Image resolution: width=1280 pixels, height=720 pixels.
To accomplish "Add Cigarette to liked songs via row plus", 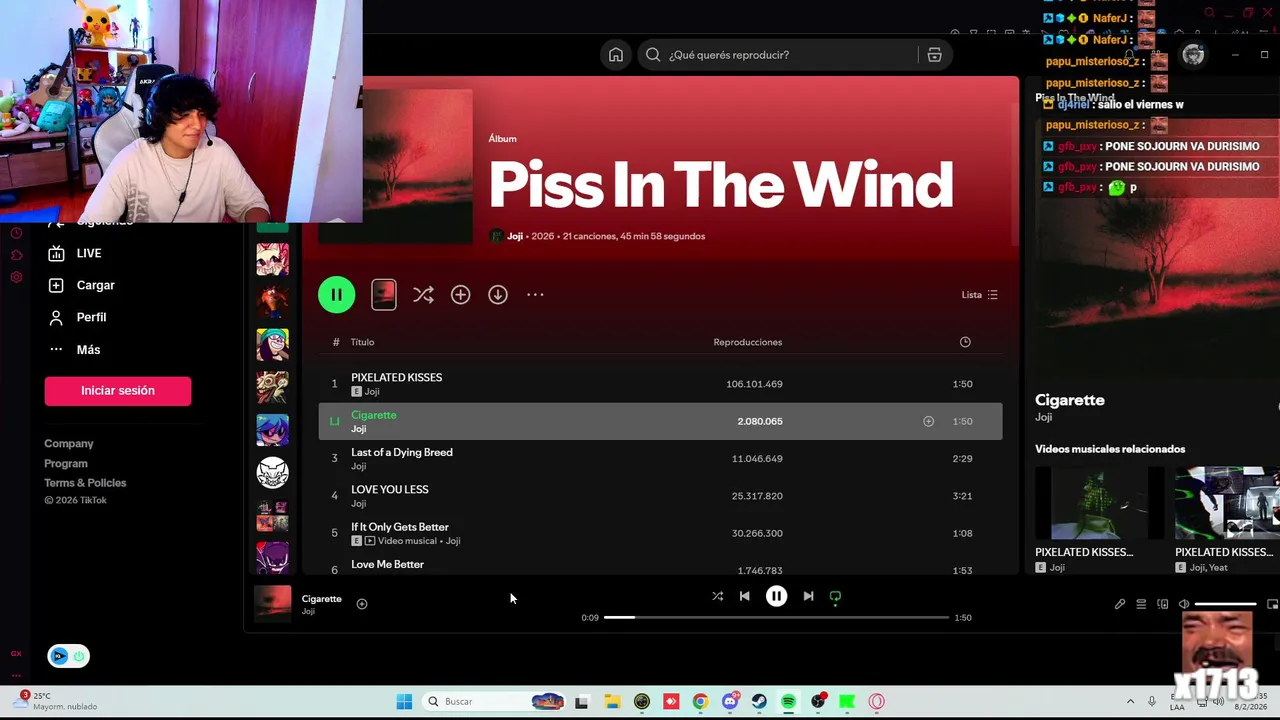I will 928,421.
